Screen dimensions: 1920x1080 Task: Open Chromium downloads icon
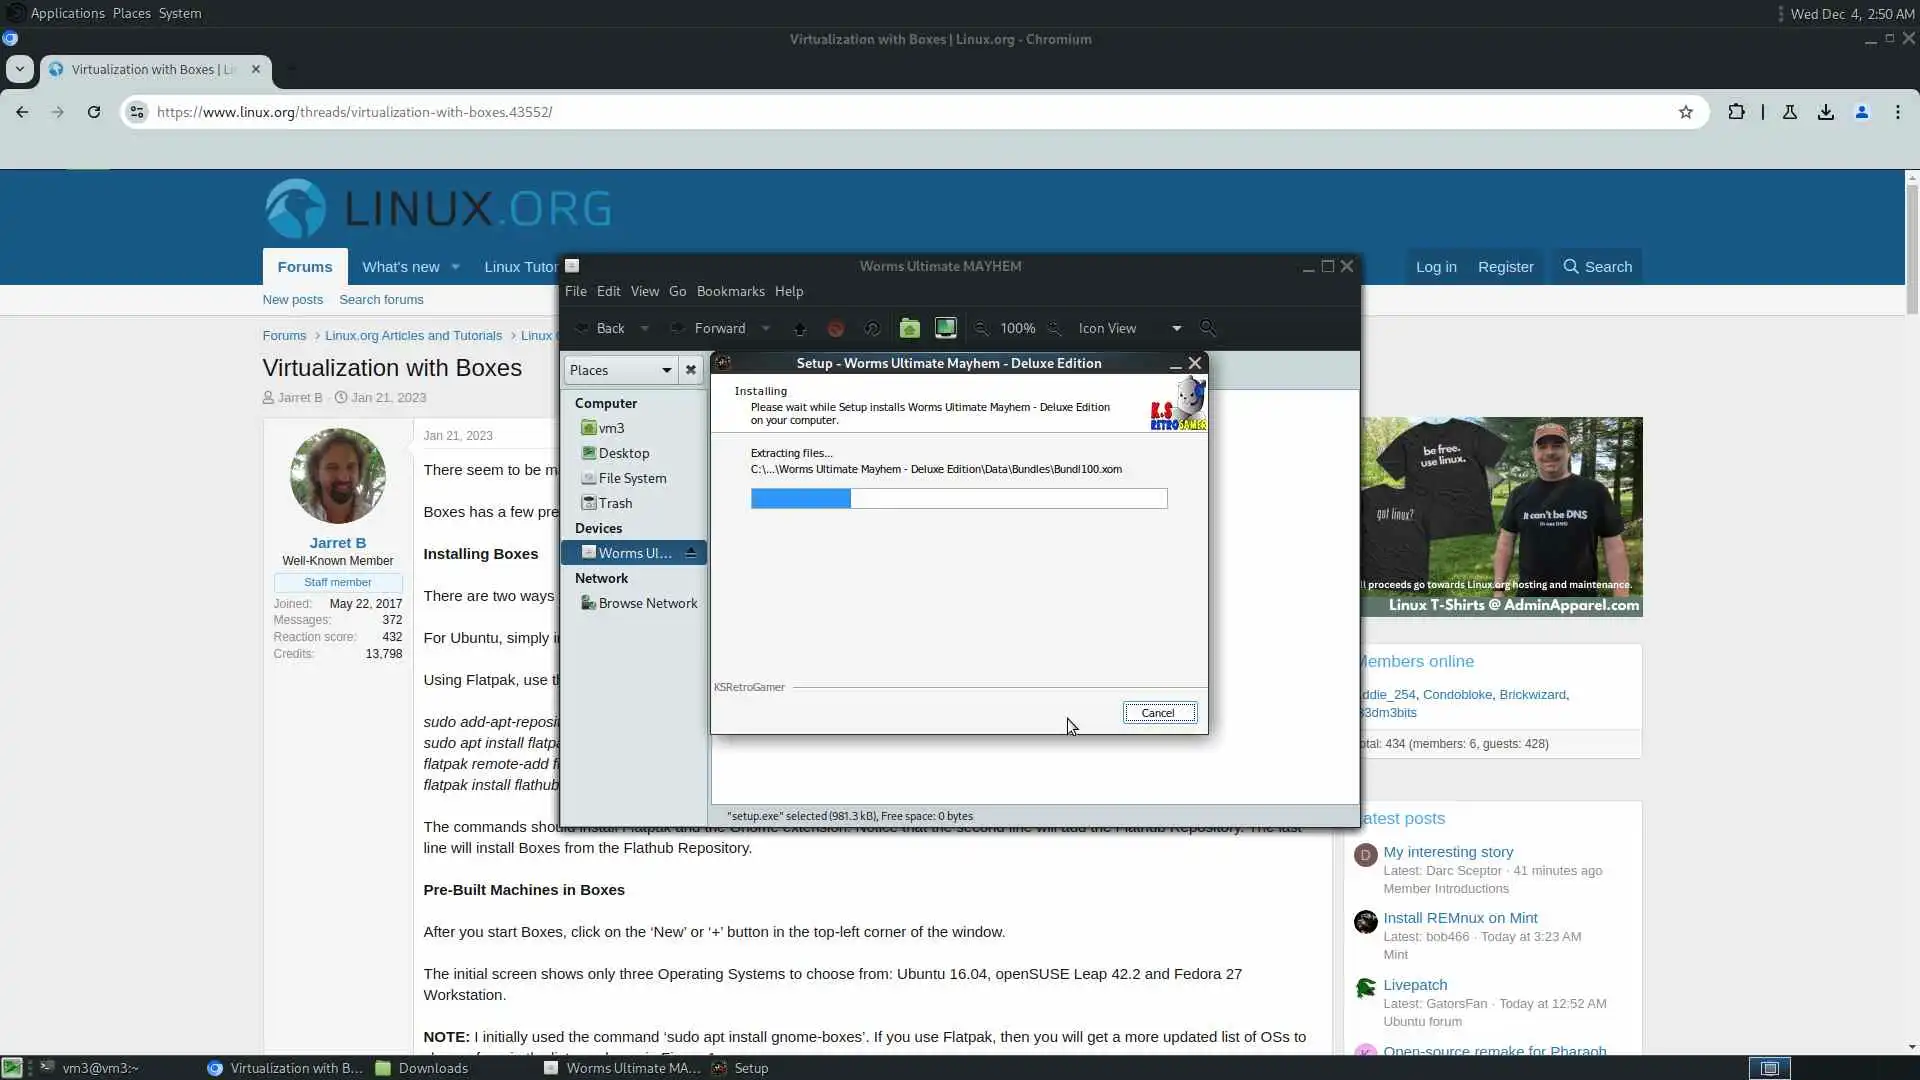point(1826,112)
